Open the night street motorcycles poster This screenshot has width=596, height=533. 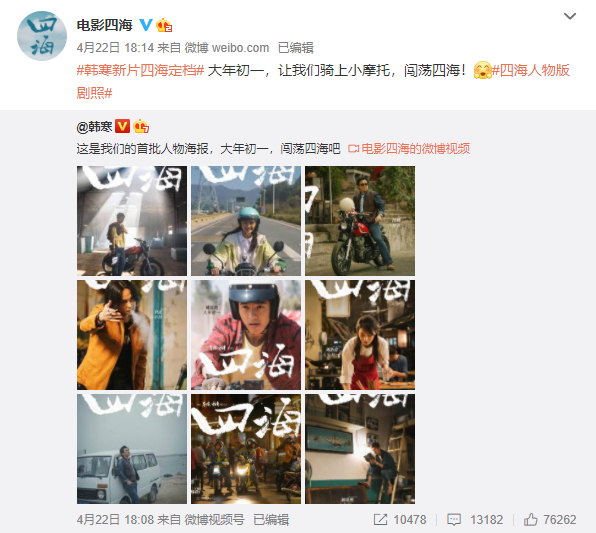246,449
